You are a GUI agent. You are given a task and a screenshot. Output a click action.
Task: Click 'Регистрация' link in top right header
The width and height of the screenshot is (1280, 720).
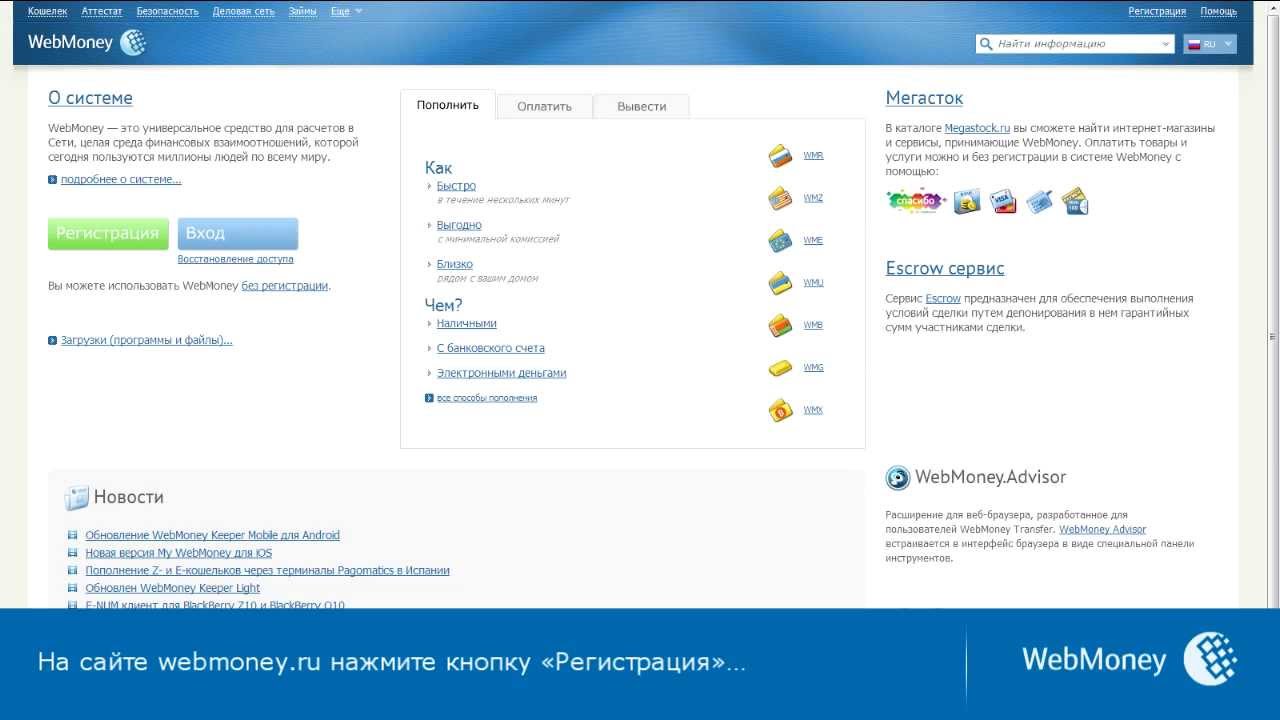1157,12
